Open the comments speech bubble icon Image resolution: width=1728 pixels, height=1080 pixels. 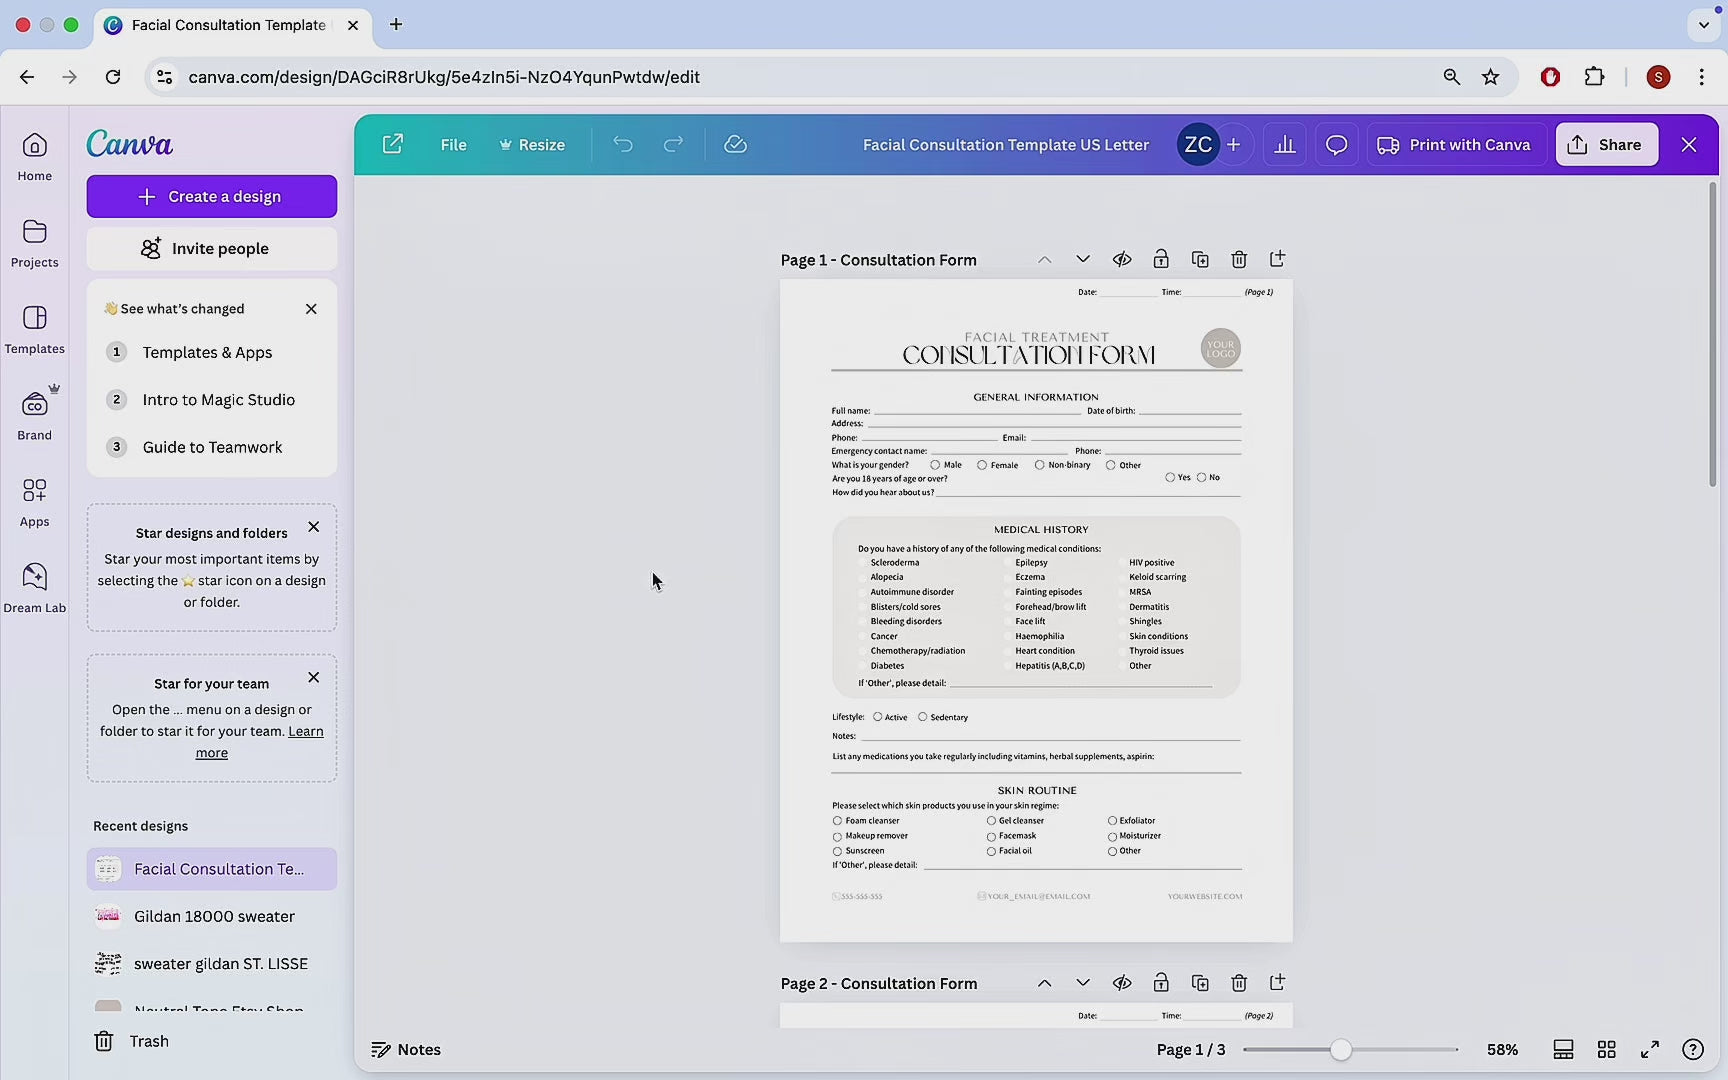point(1336,145)
